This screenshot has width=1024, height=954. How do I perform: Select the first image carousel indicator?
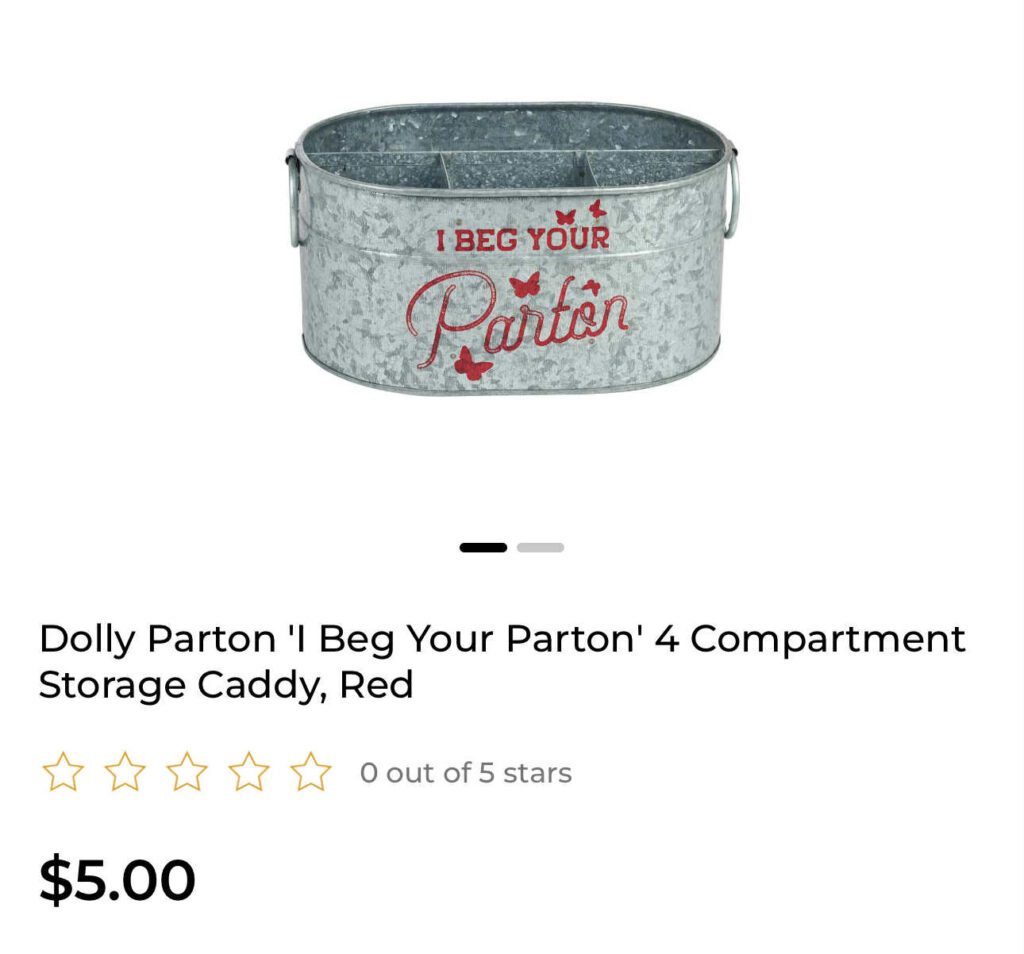[483, 547]
